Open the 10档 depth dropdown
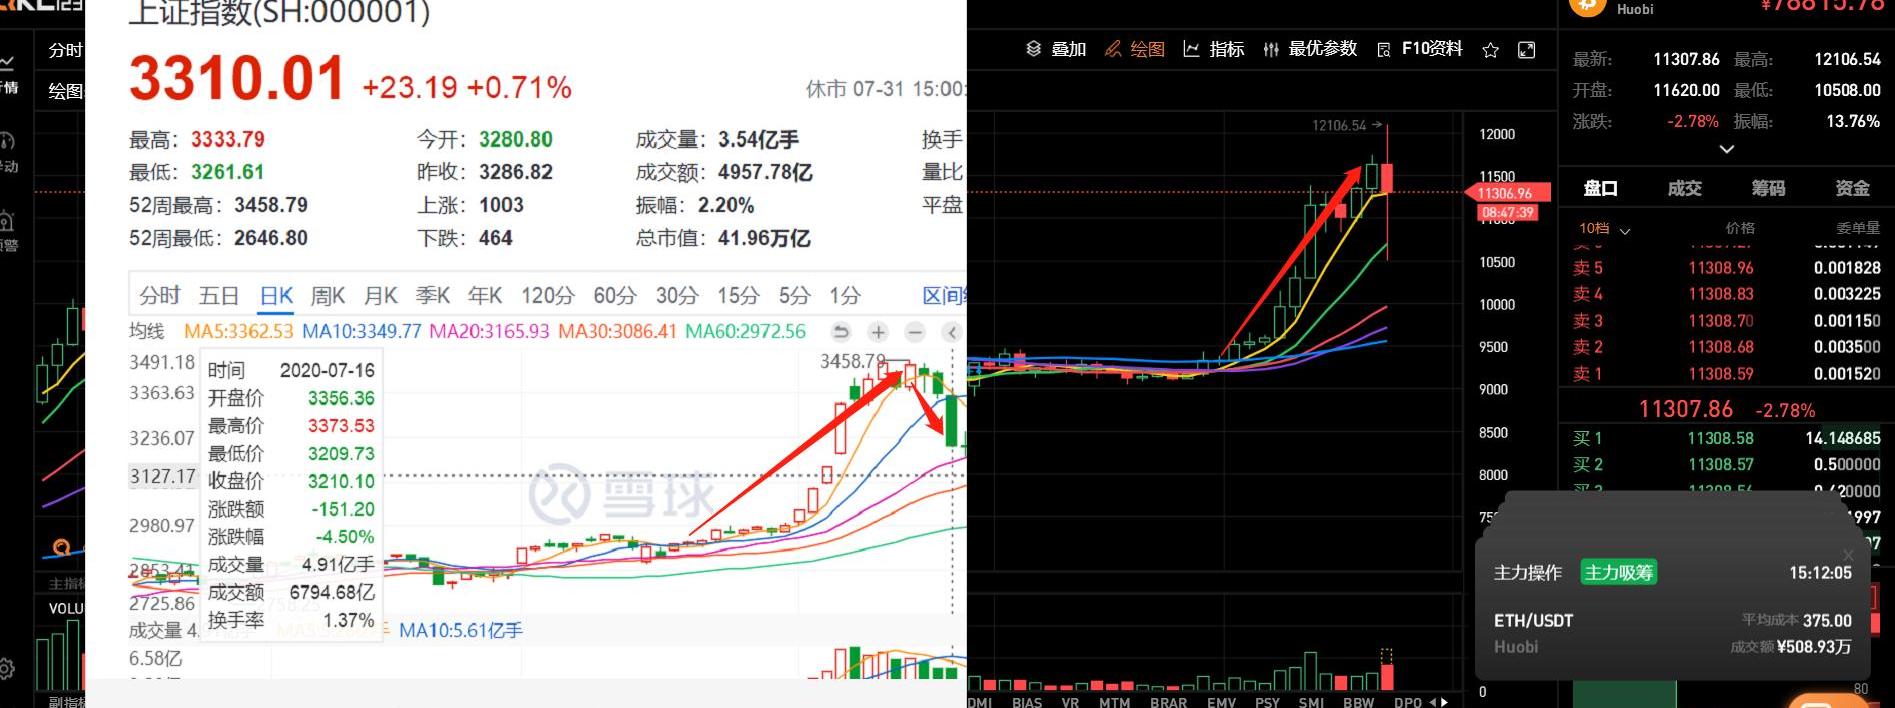The image size is (1895, 708). pyautogui.click(x=1605, y=229)
